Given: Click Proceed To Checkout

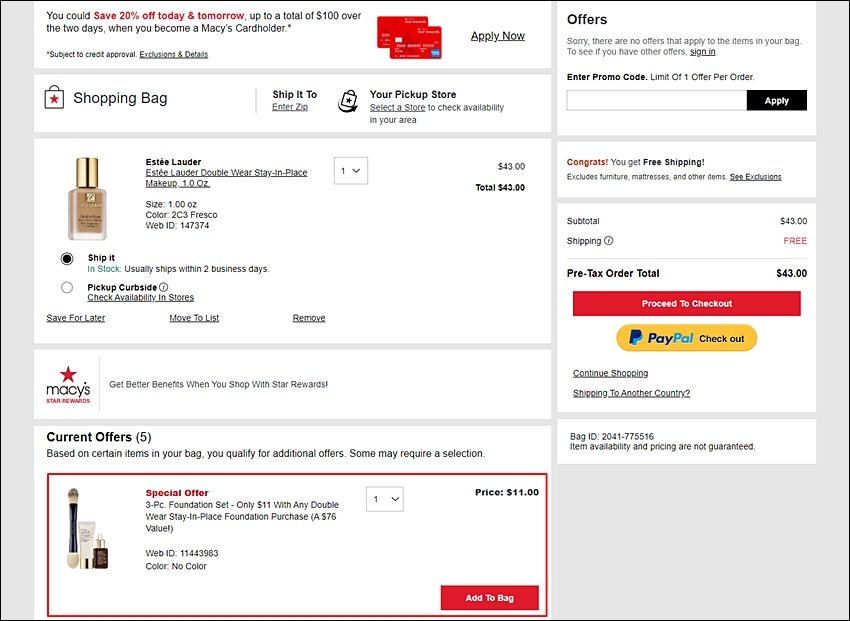Looking at the screenshot, I should click(687, 303).
